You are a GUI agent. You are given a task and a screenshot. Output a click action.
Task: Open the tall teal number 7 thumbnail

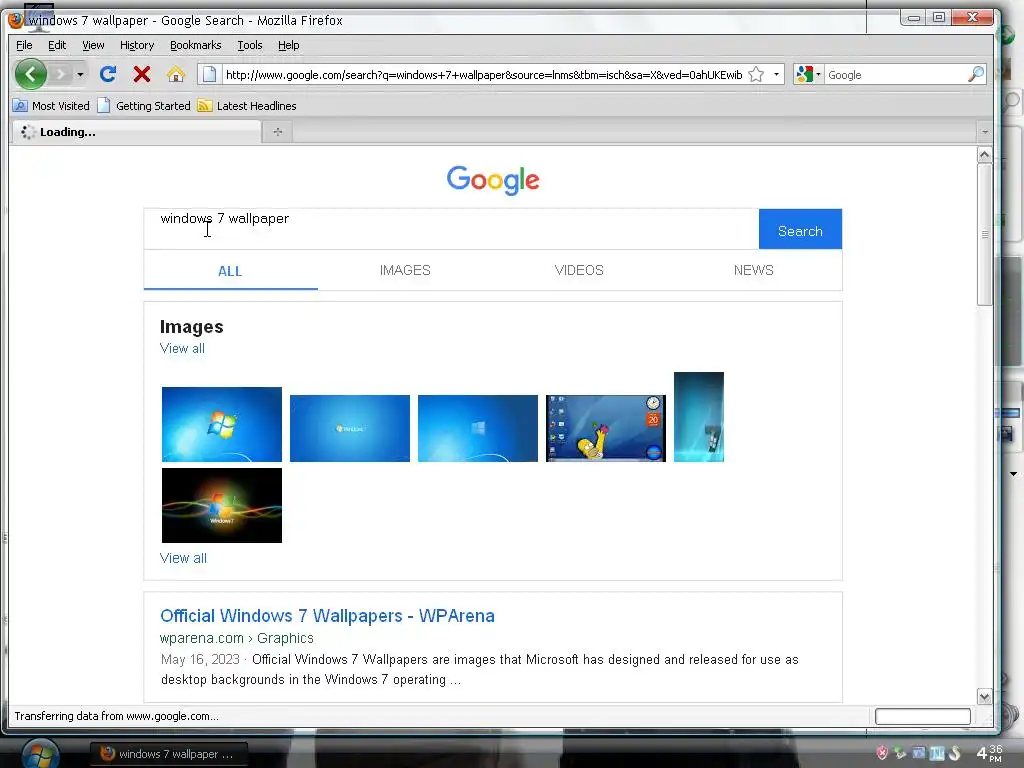(699, 417)
